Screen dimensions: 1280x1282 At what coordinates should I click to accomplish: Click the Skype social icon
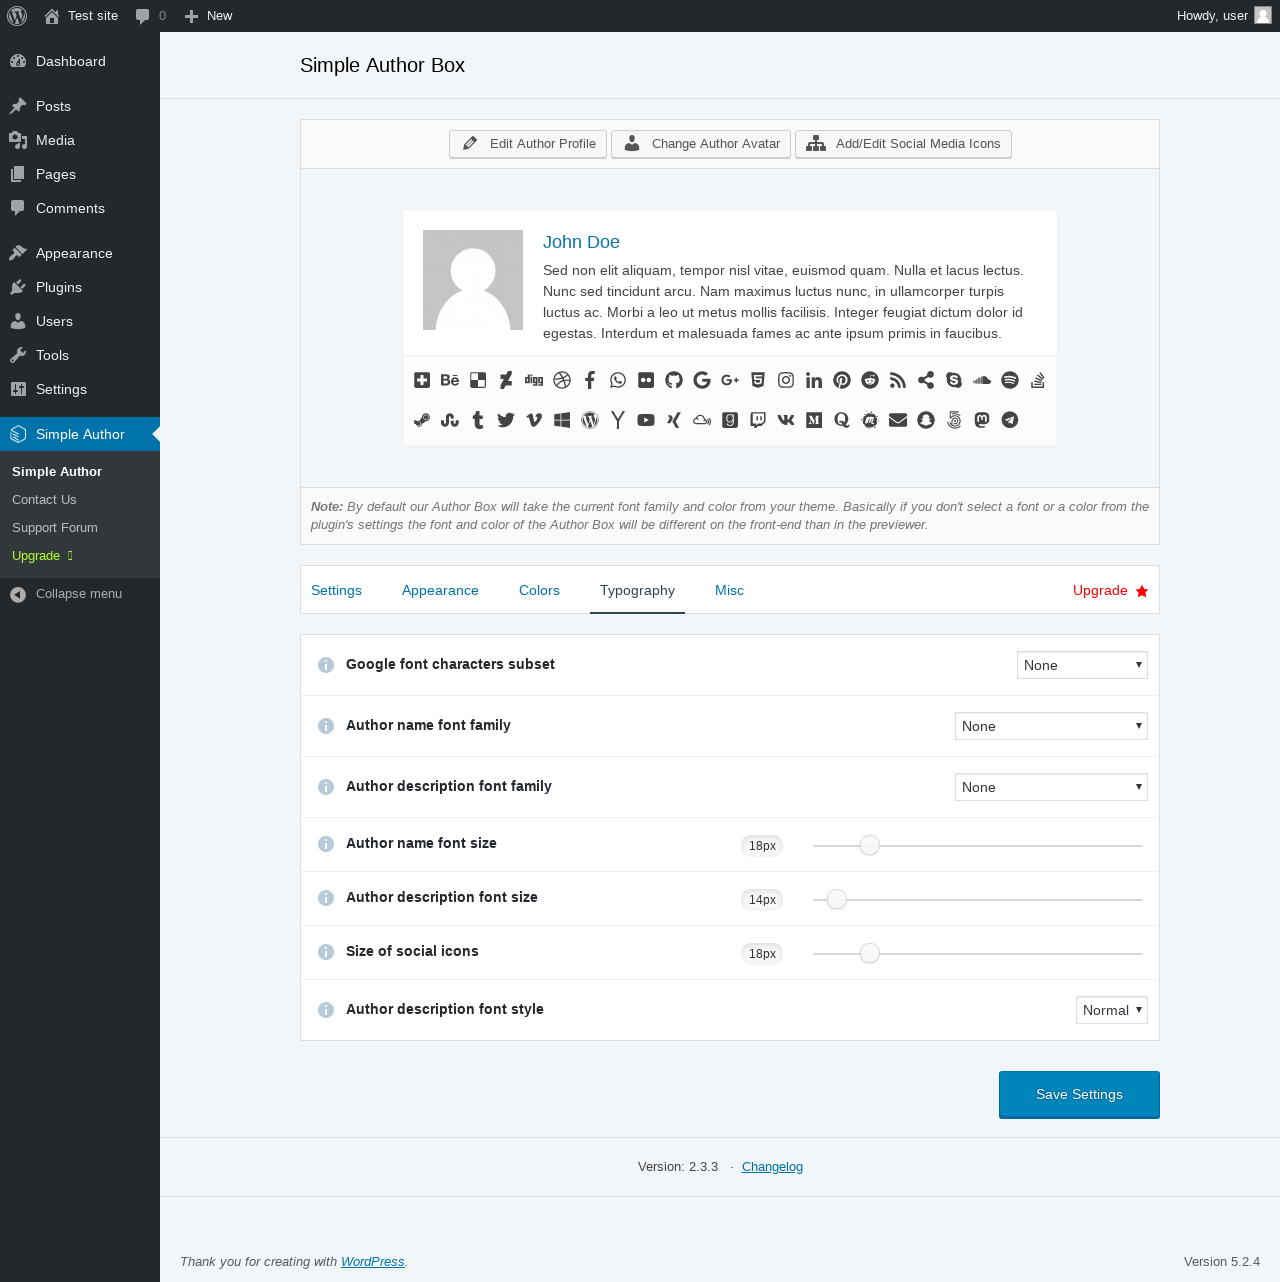[954, 380]
